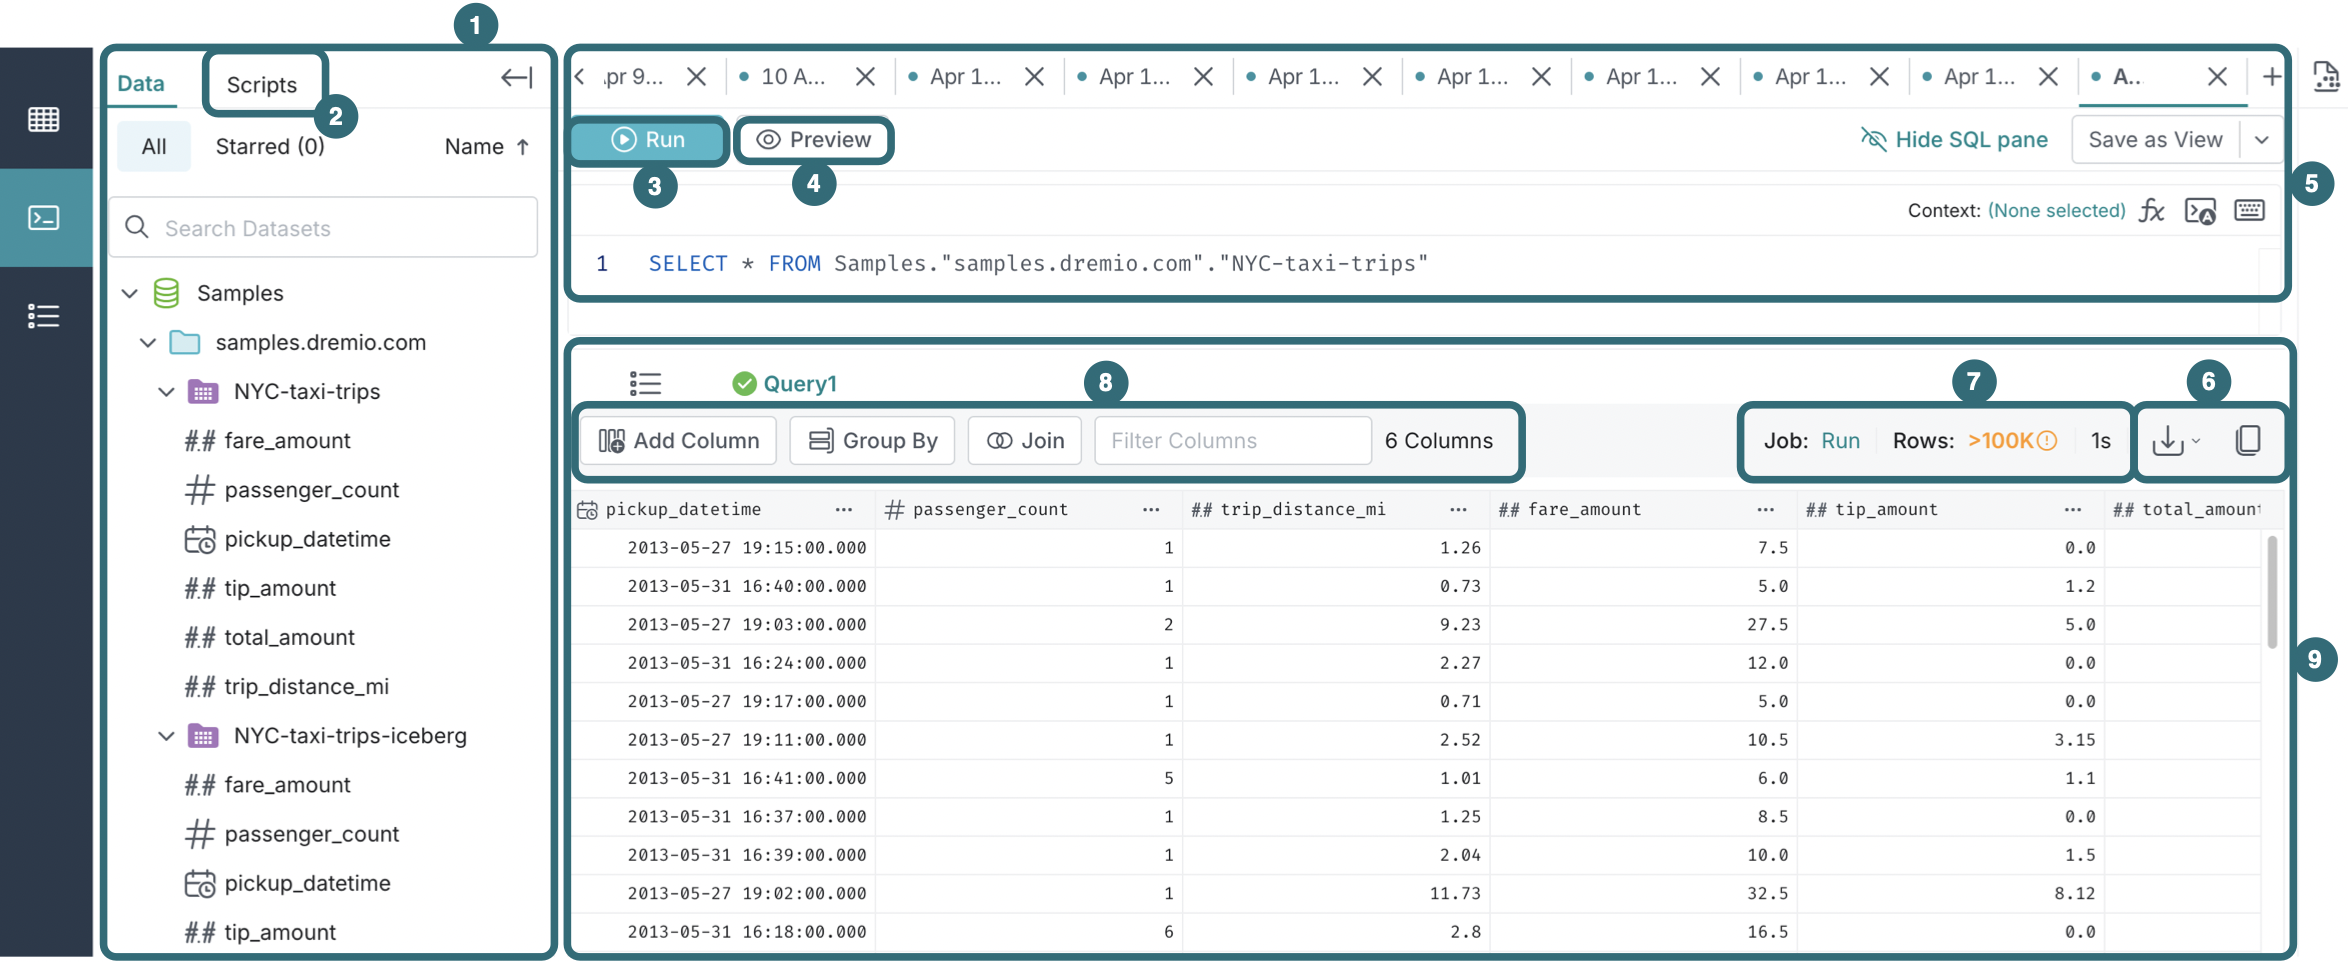Filter datasets by Starred
The height and width of the screenshot is (962, 2348).
(269, 146)
